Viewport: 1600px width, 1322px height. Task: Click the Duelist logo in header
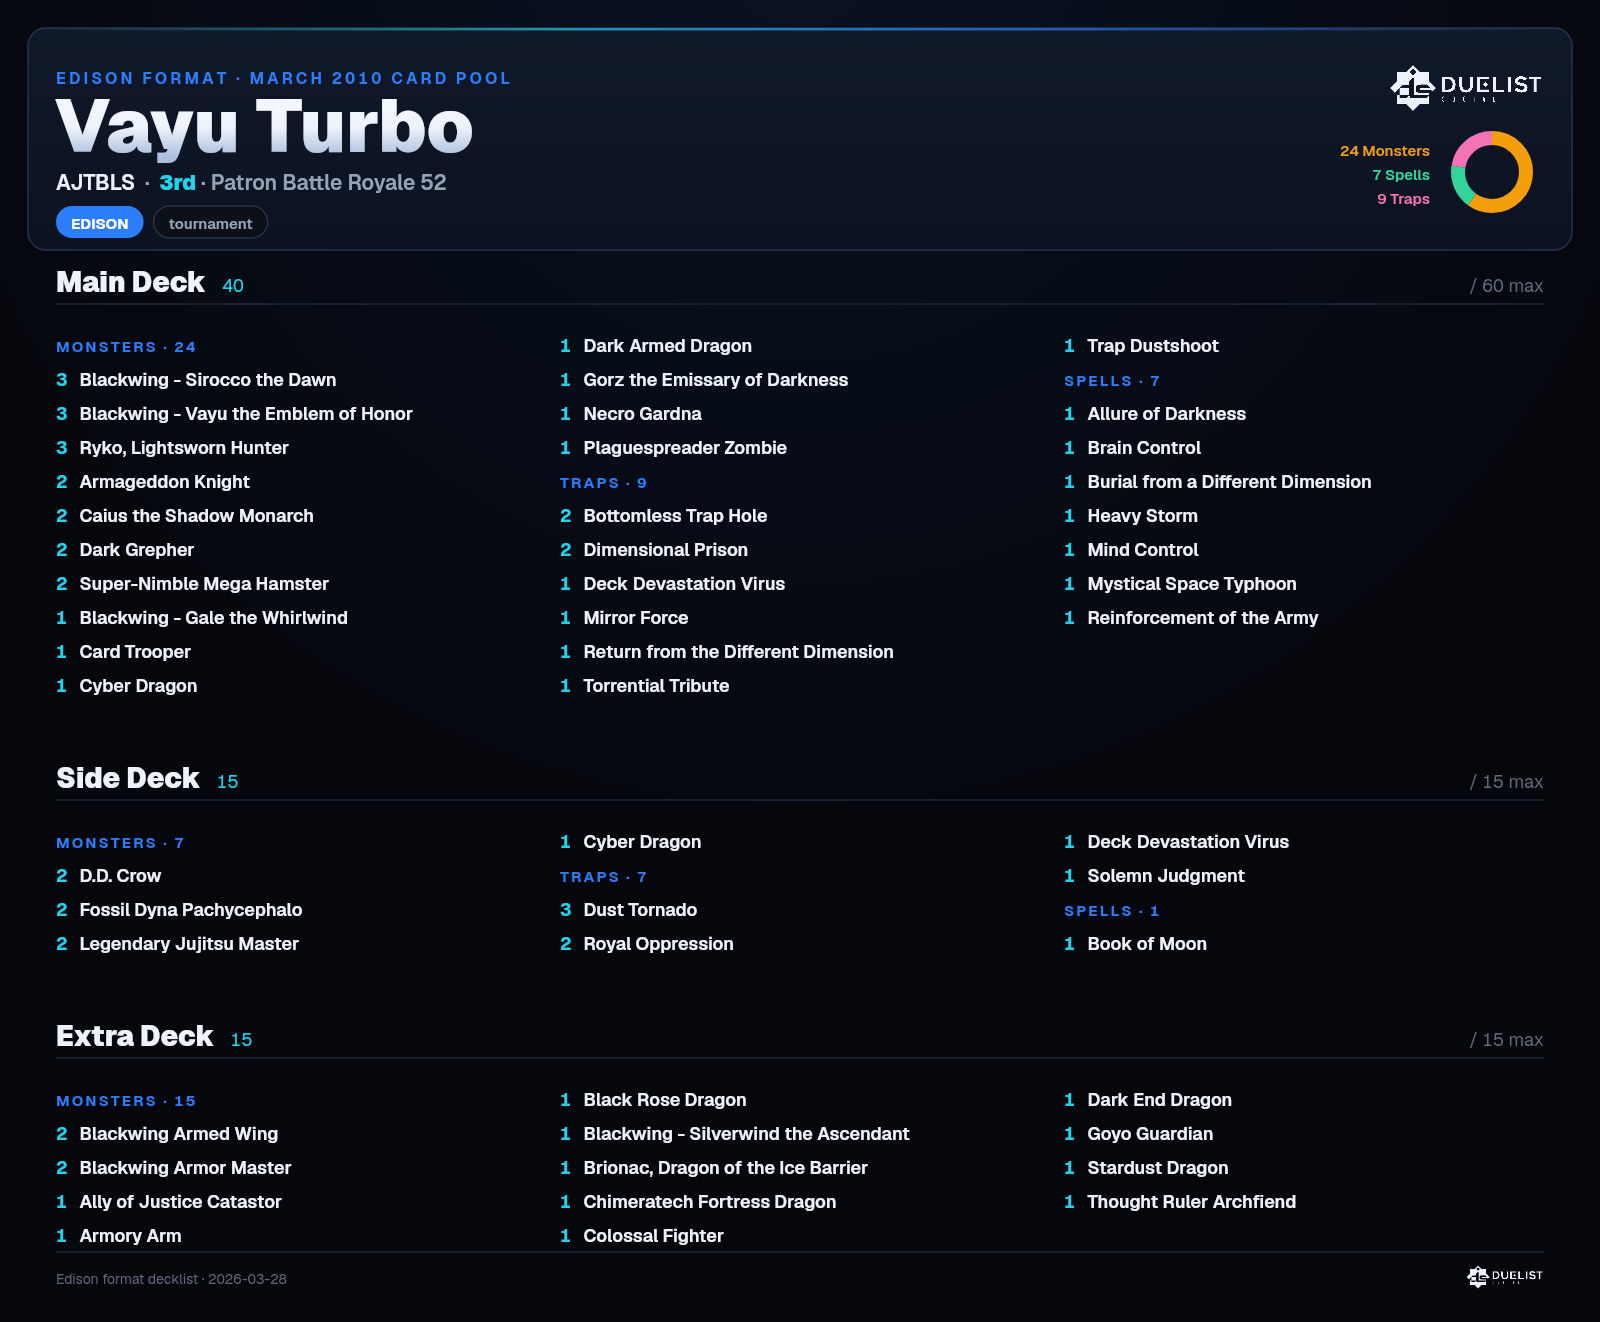pyautogui.click(x=1466, y=87)
